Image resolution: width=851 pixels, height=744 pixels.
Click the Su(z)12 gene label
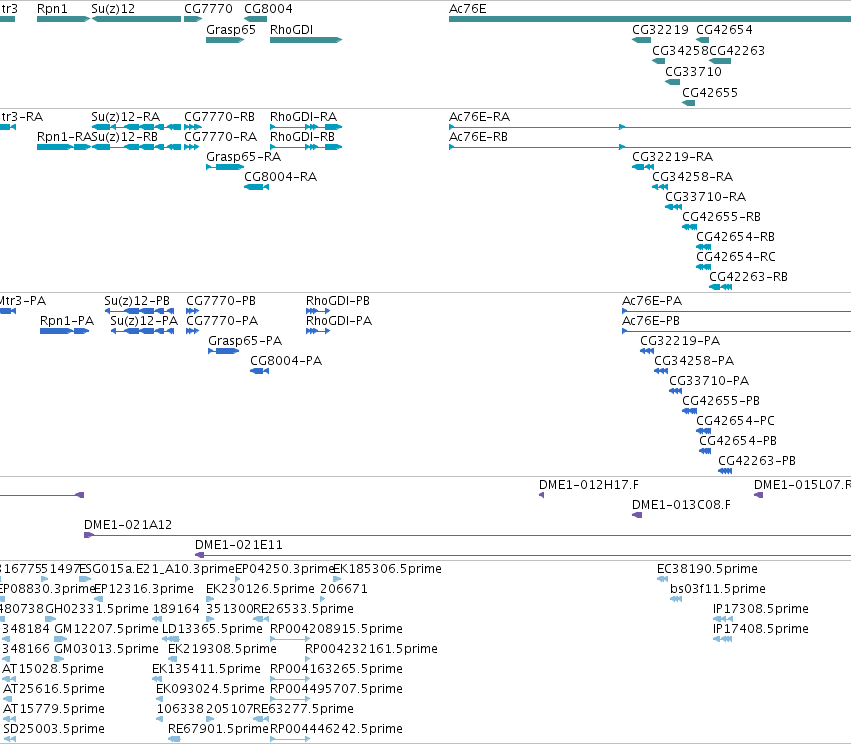tap(113, 9)
